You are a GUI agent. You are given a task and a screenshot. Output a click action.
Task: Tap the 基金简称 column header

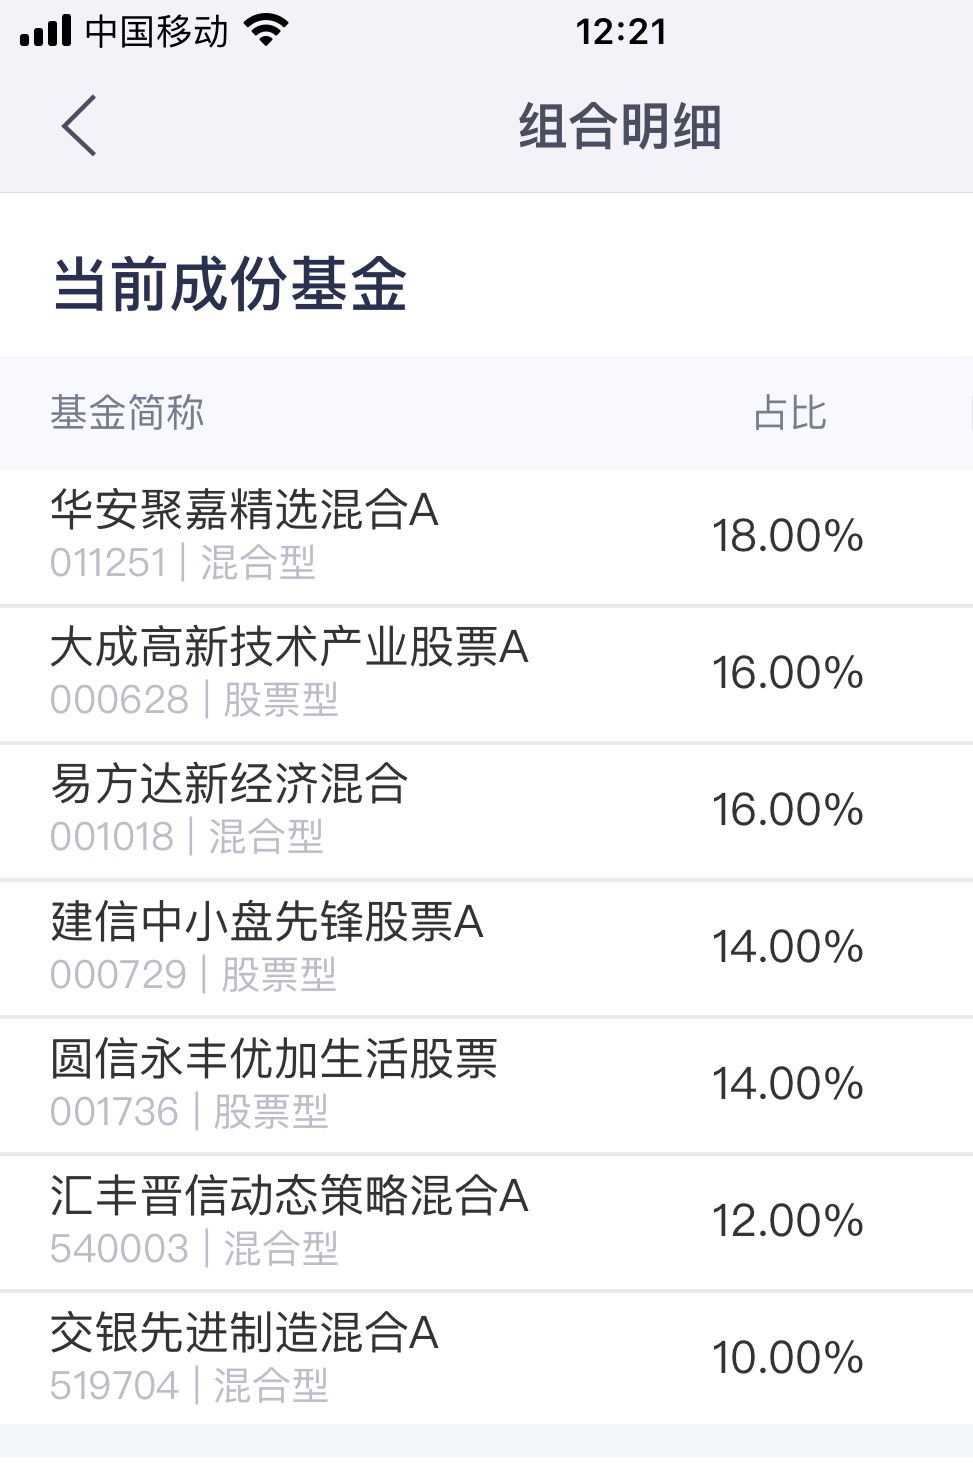[x=127, y=412]
